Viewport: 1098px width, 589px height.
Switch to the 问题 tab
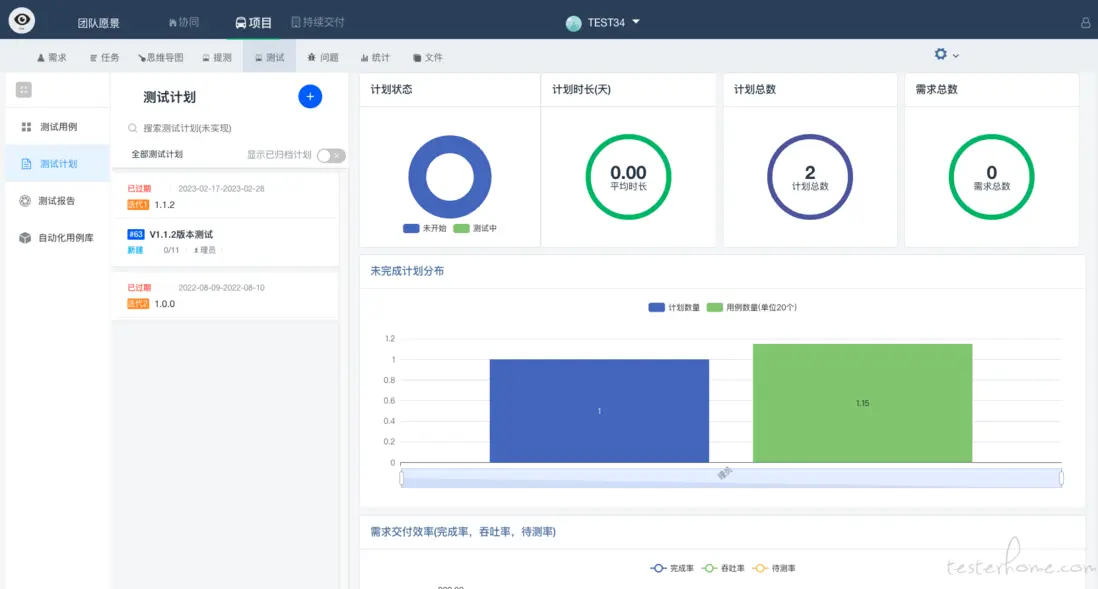coord(323,58)
